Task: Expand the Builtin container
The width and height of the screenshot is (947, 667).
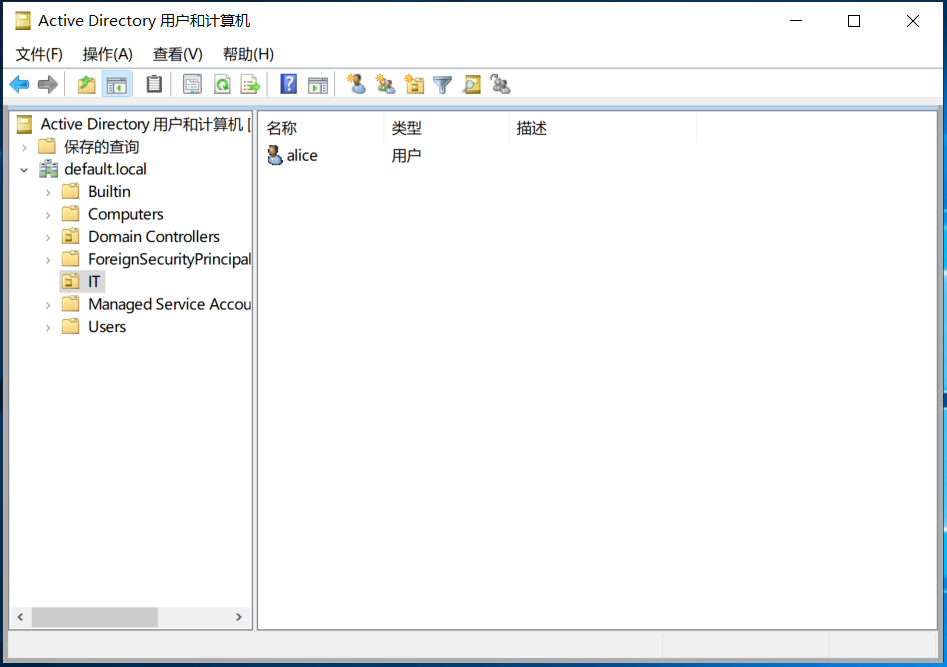Action: (x=48, y=192)
